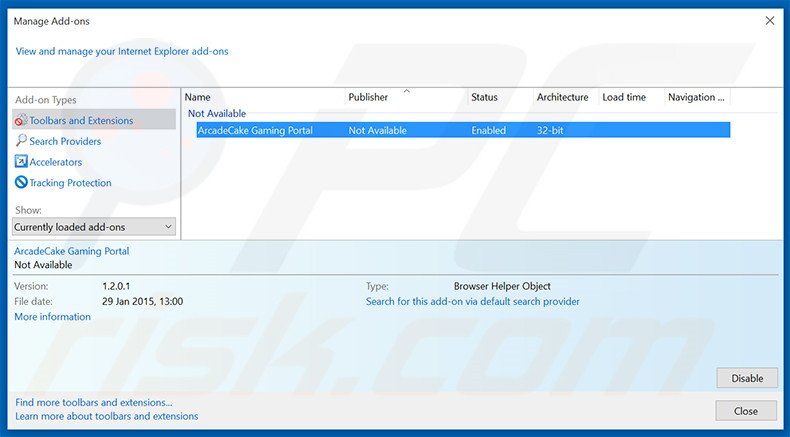Sort by Architecture column header

[x=562, y=97]
